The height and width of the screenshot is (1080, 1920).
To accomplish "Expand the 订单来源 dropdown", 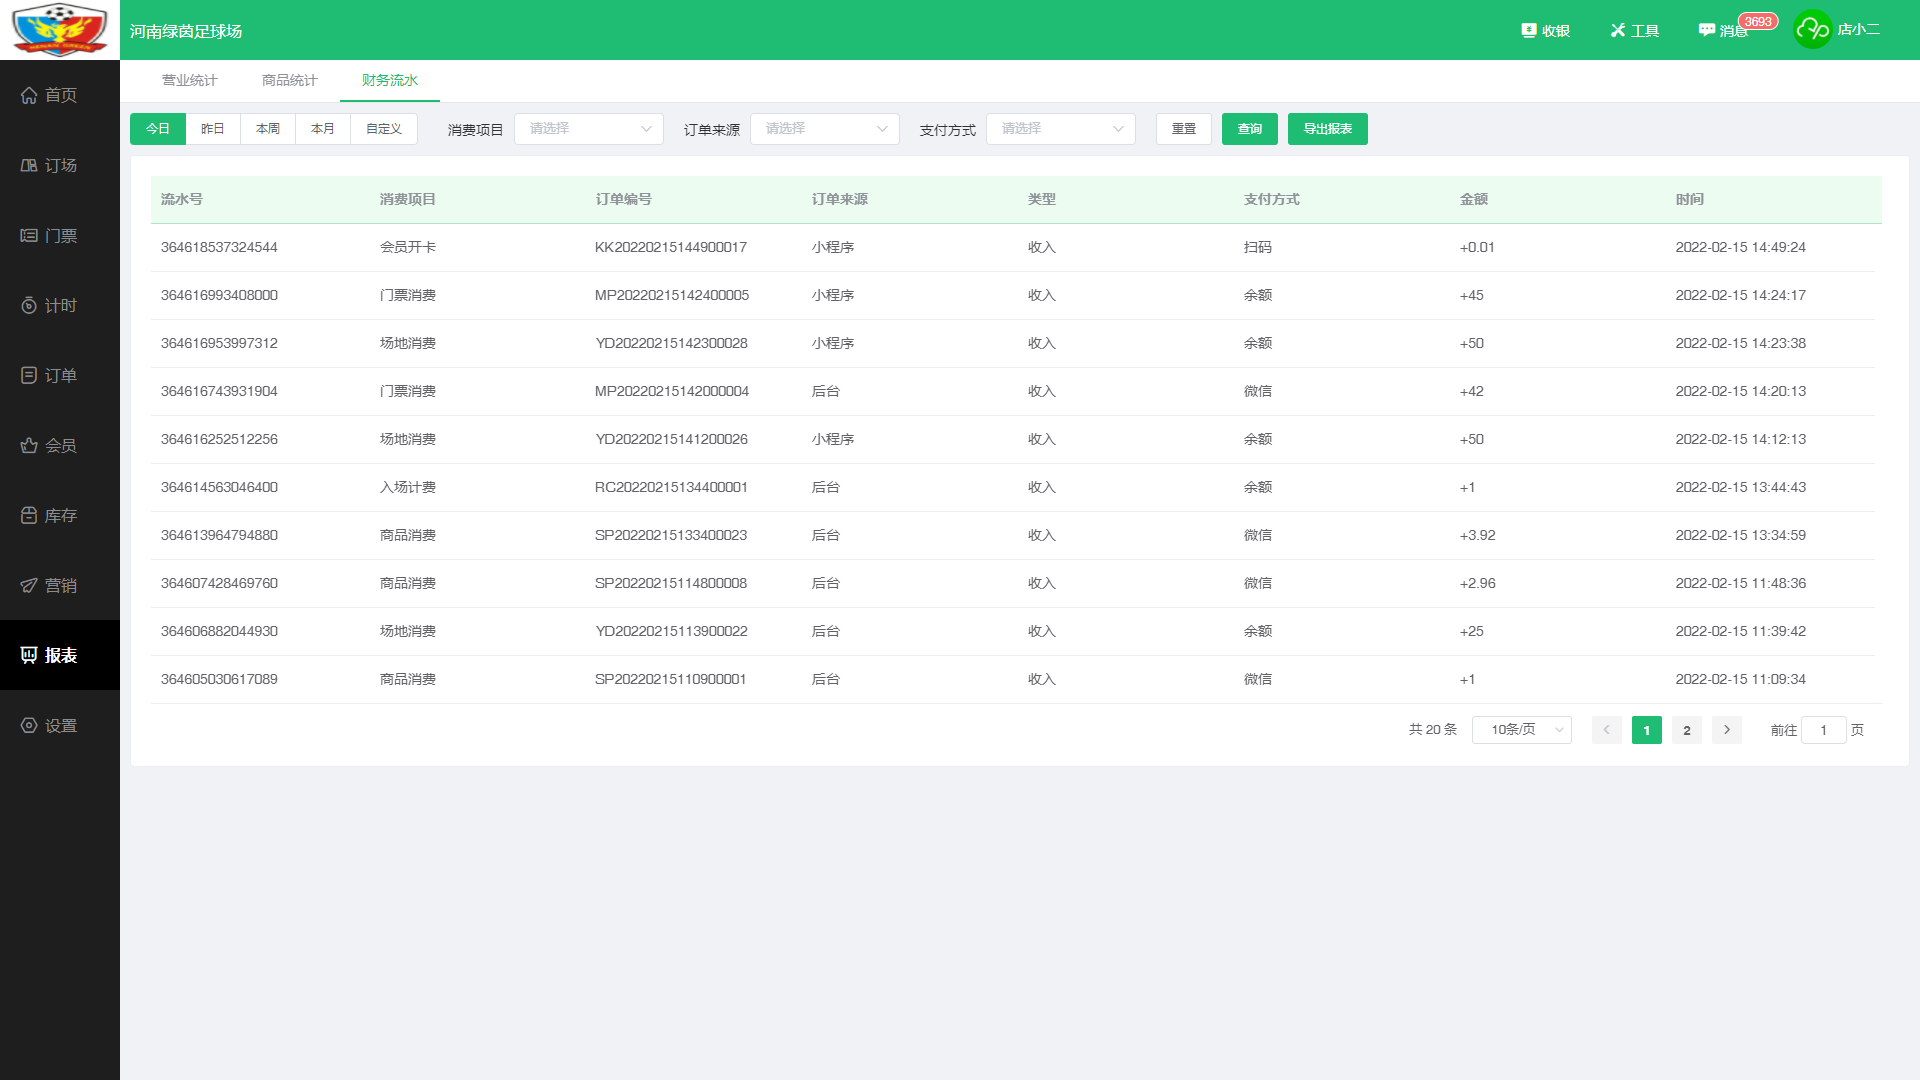I will (x=825, y=129).
